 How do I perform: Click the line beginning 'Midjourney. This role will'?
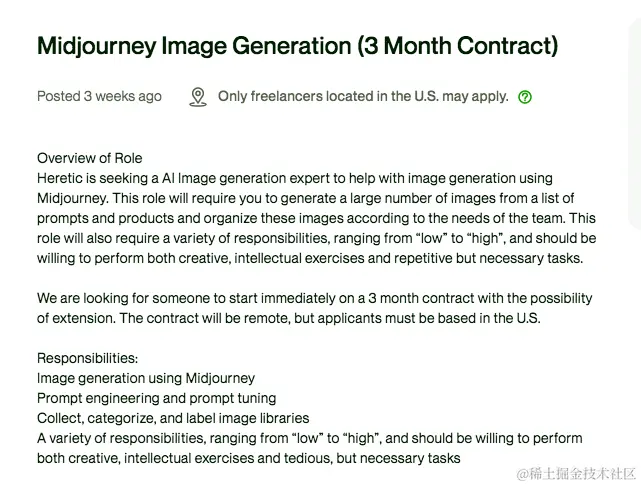pyautogui.click(x=305, y=198)
